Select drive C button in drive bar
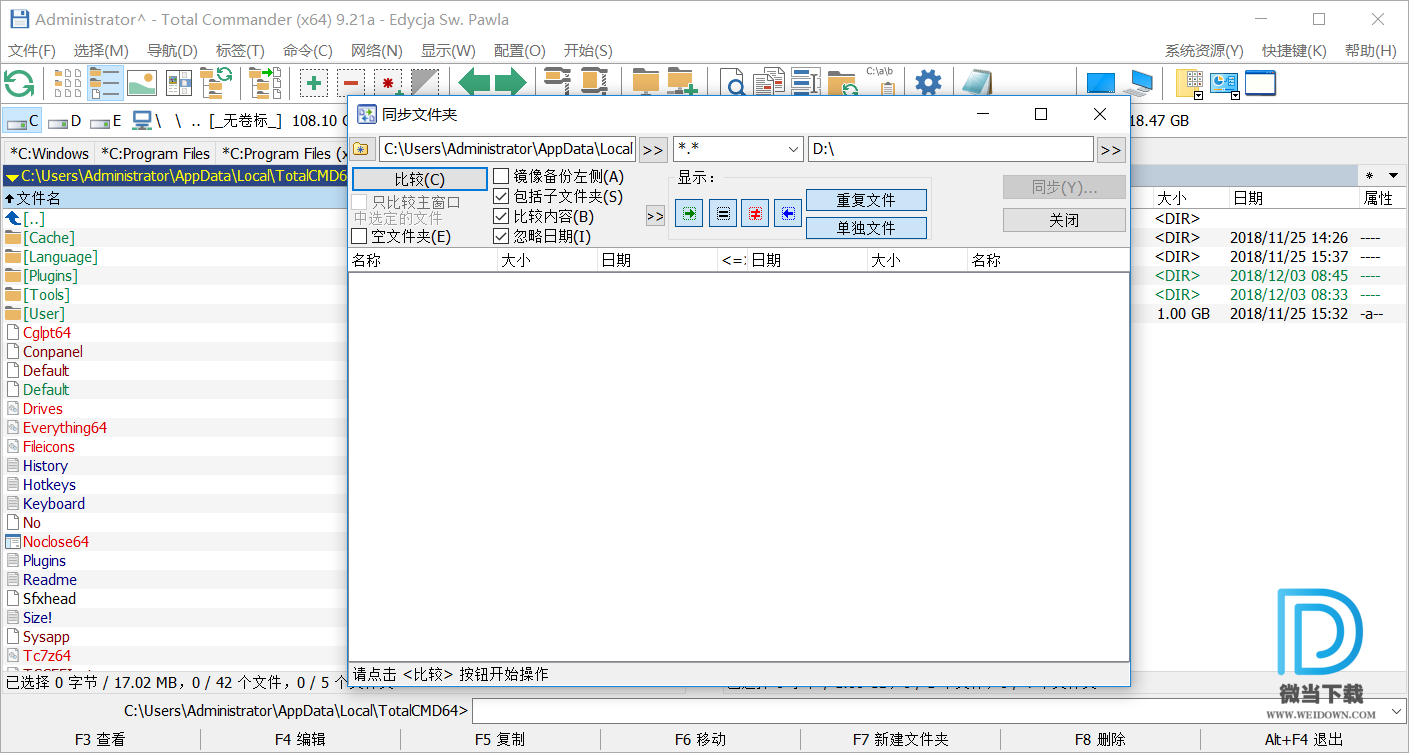 click(x=22, y=121)
